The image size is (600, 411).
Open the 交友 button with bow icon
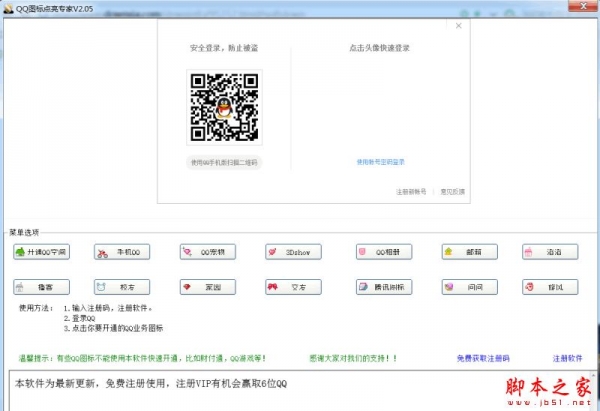coord(293,287)
